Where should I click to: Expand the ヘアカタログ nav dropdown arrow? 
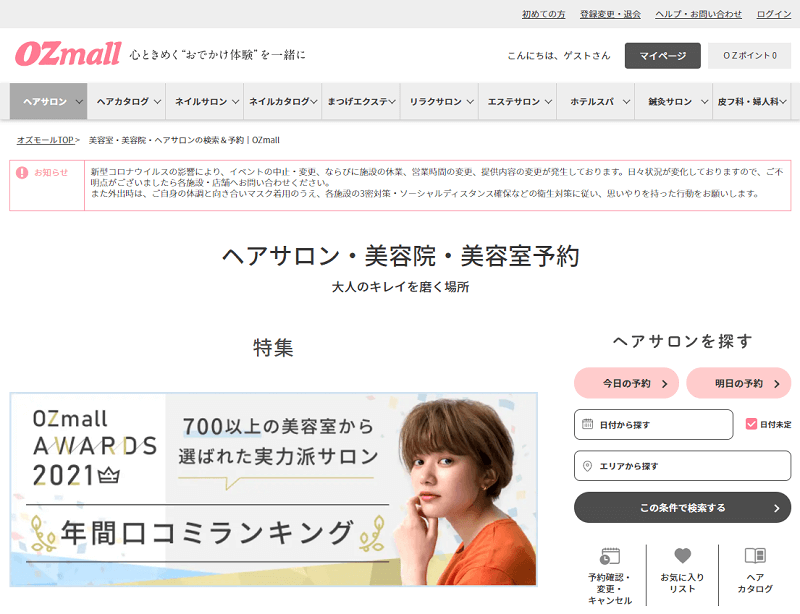click(x=157, y=102)
